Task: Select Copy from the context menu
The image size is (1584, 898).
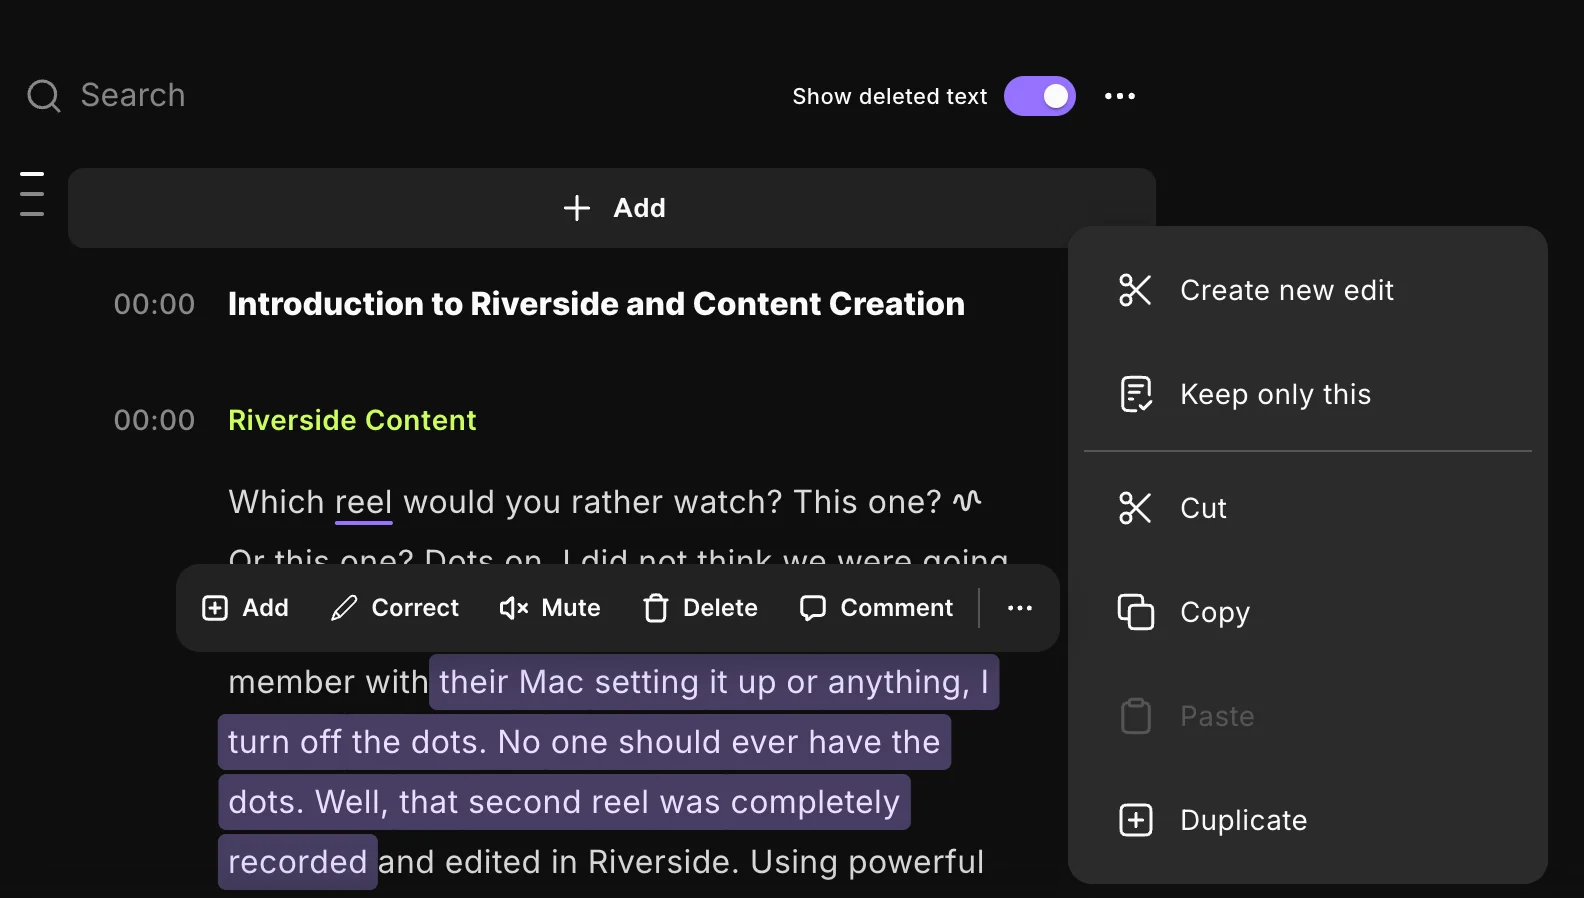Action: (1308, 612)
